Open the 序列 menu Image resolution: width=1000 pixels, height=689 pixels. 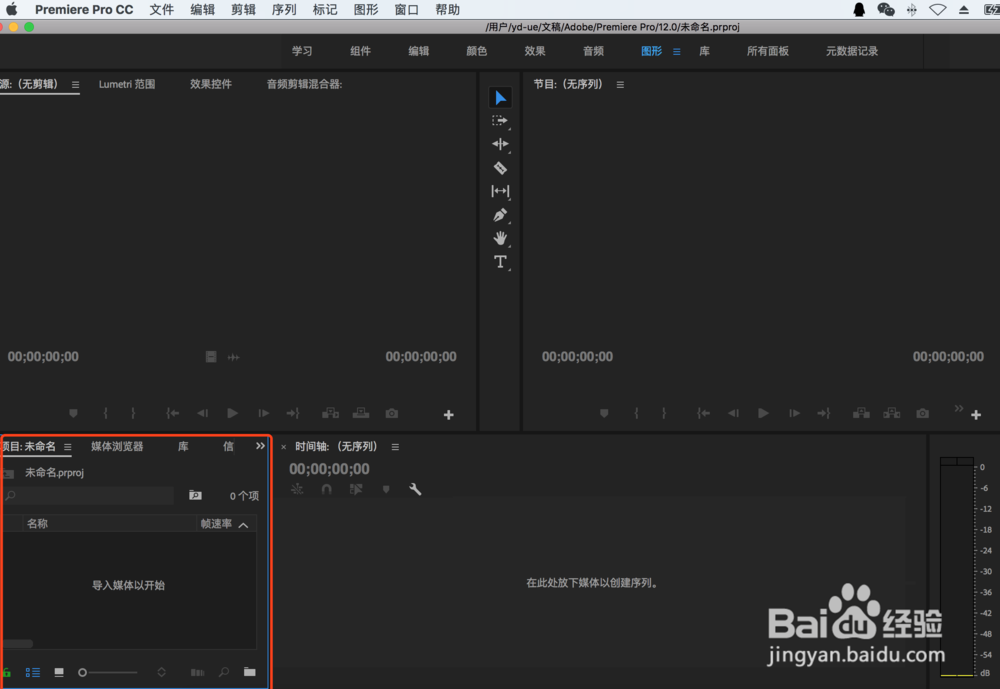tap(284, 10)
